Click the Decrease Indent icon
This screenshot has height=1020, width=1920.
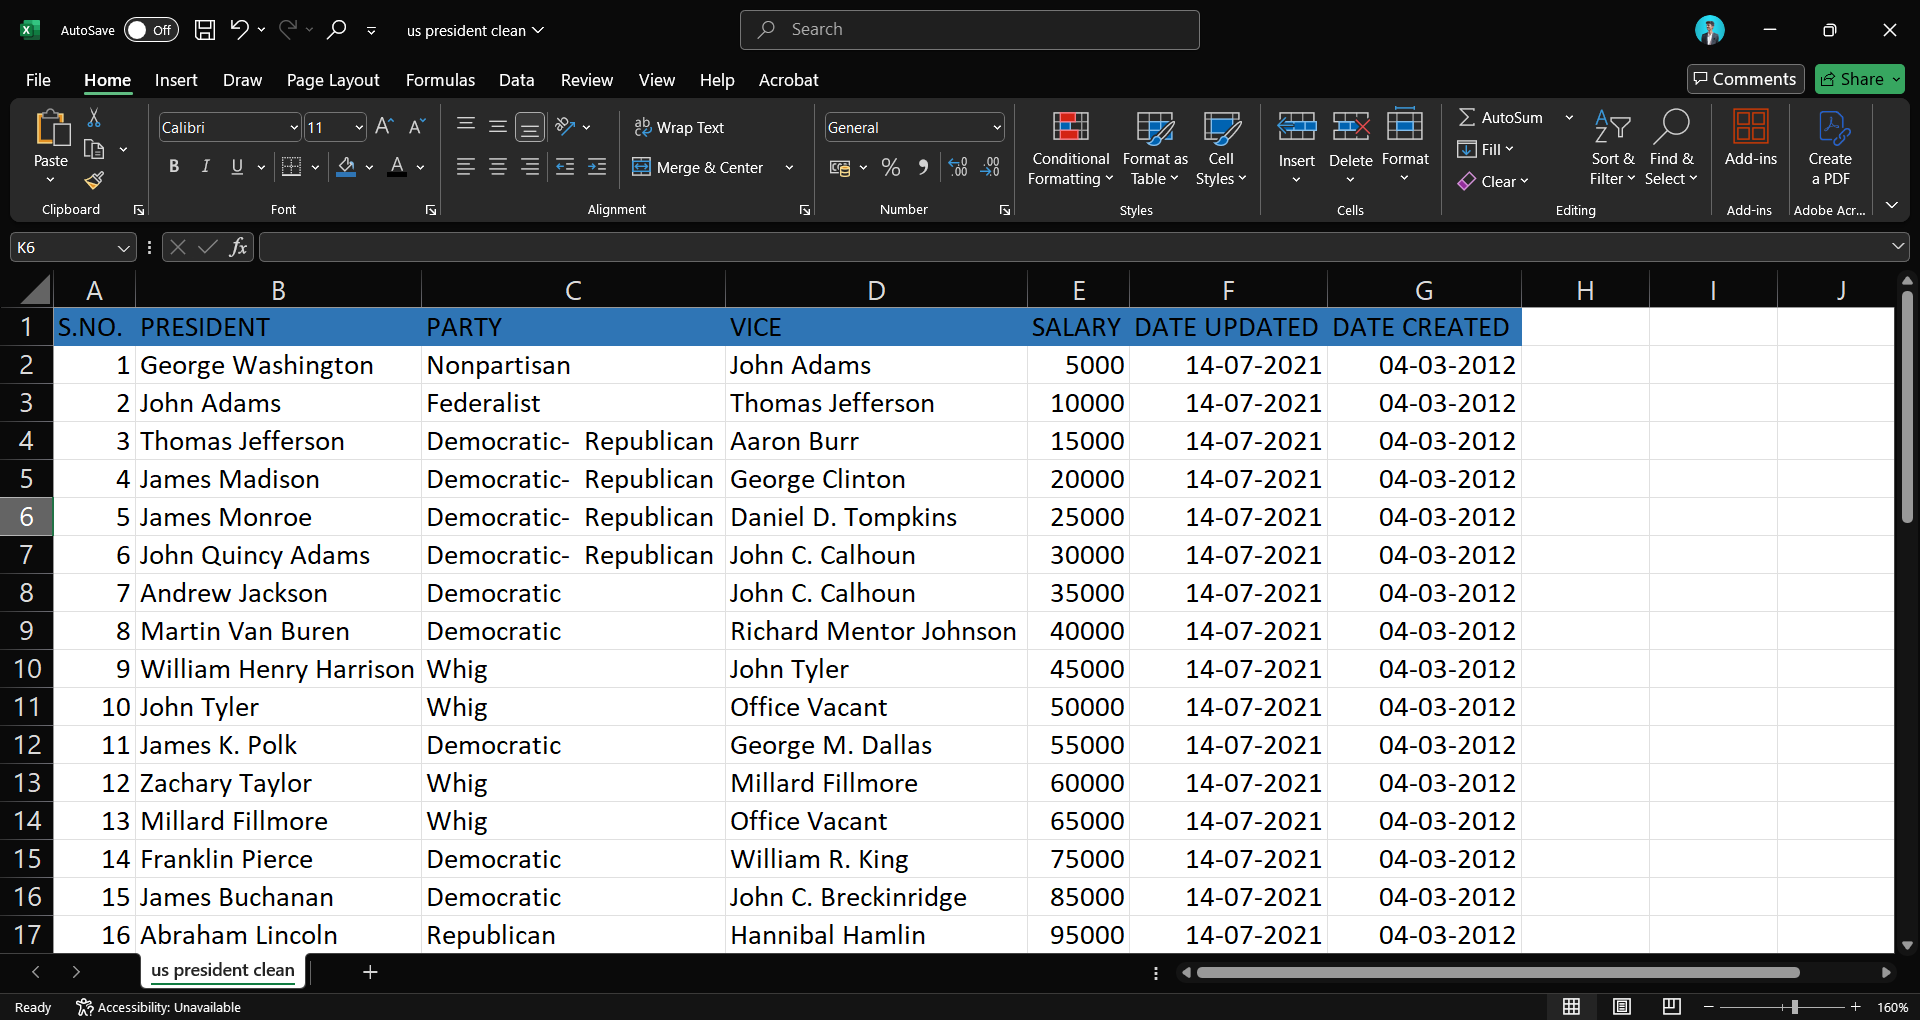[x=565, y=167]
